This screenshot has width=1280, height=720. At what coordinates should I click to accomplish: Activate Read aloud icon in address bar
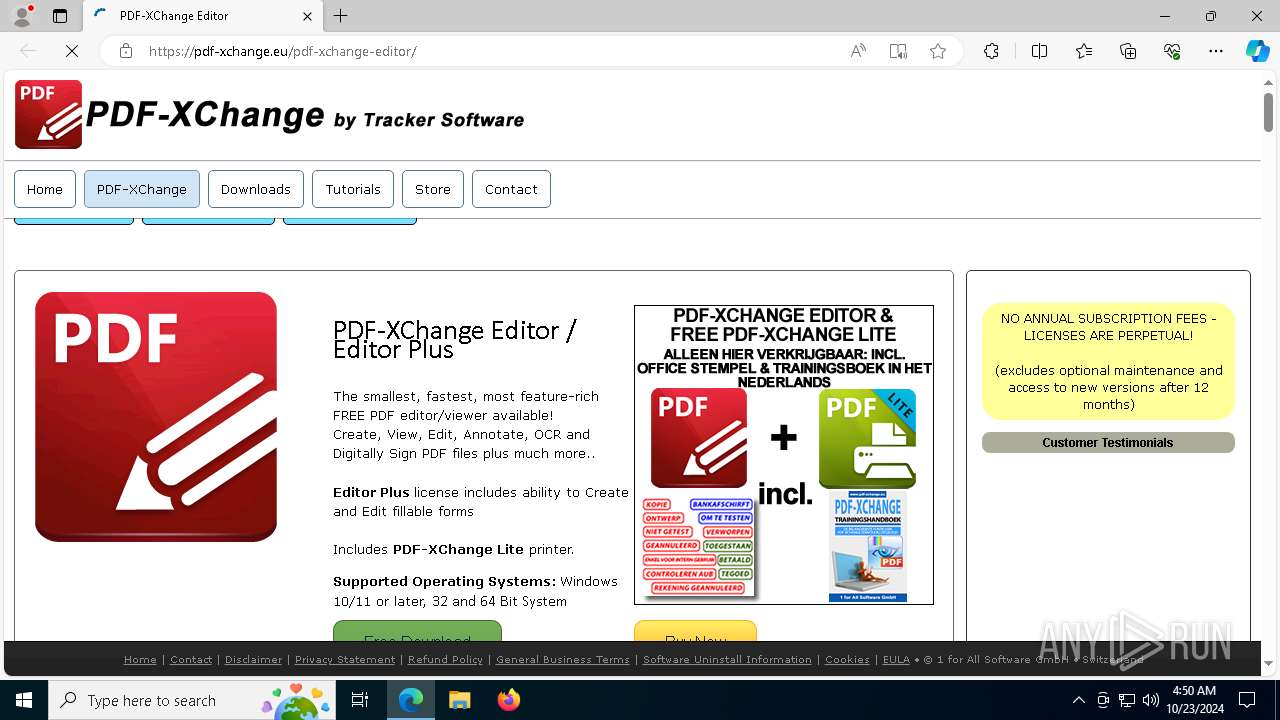[x=858, y=51]
